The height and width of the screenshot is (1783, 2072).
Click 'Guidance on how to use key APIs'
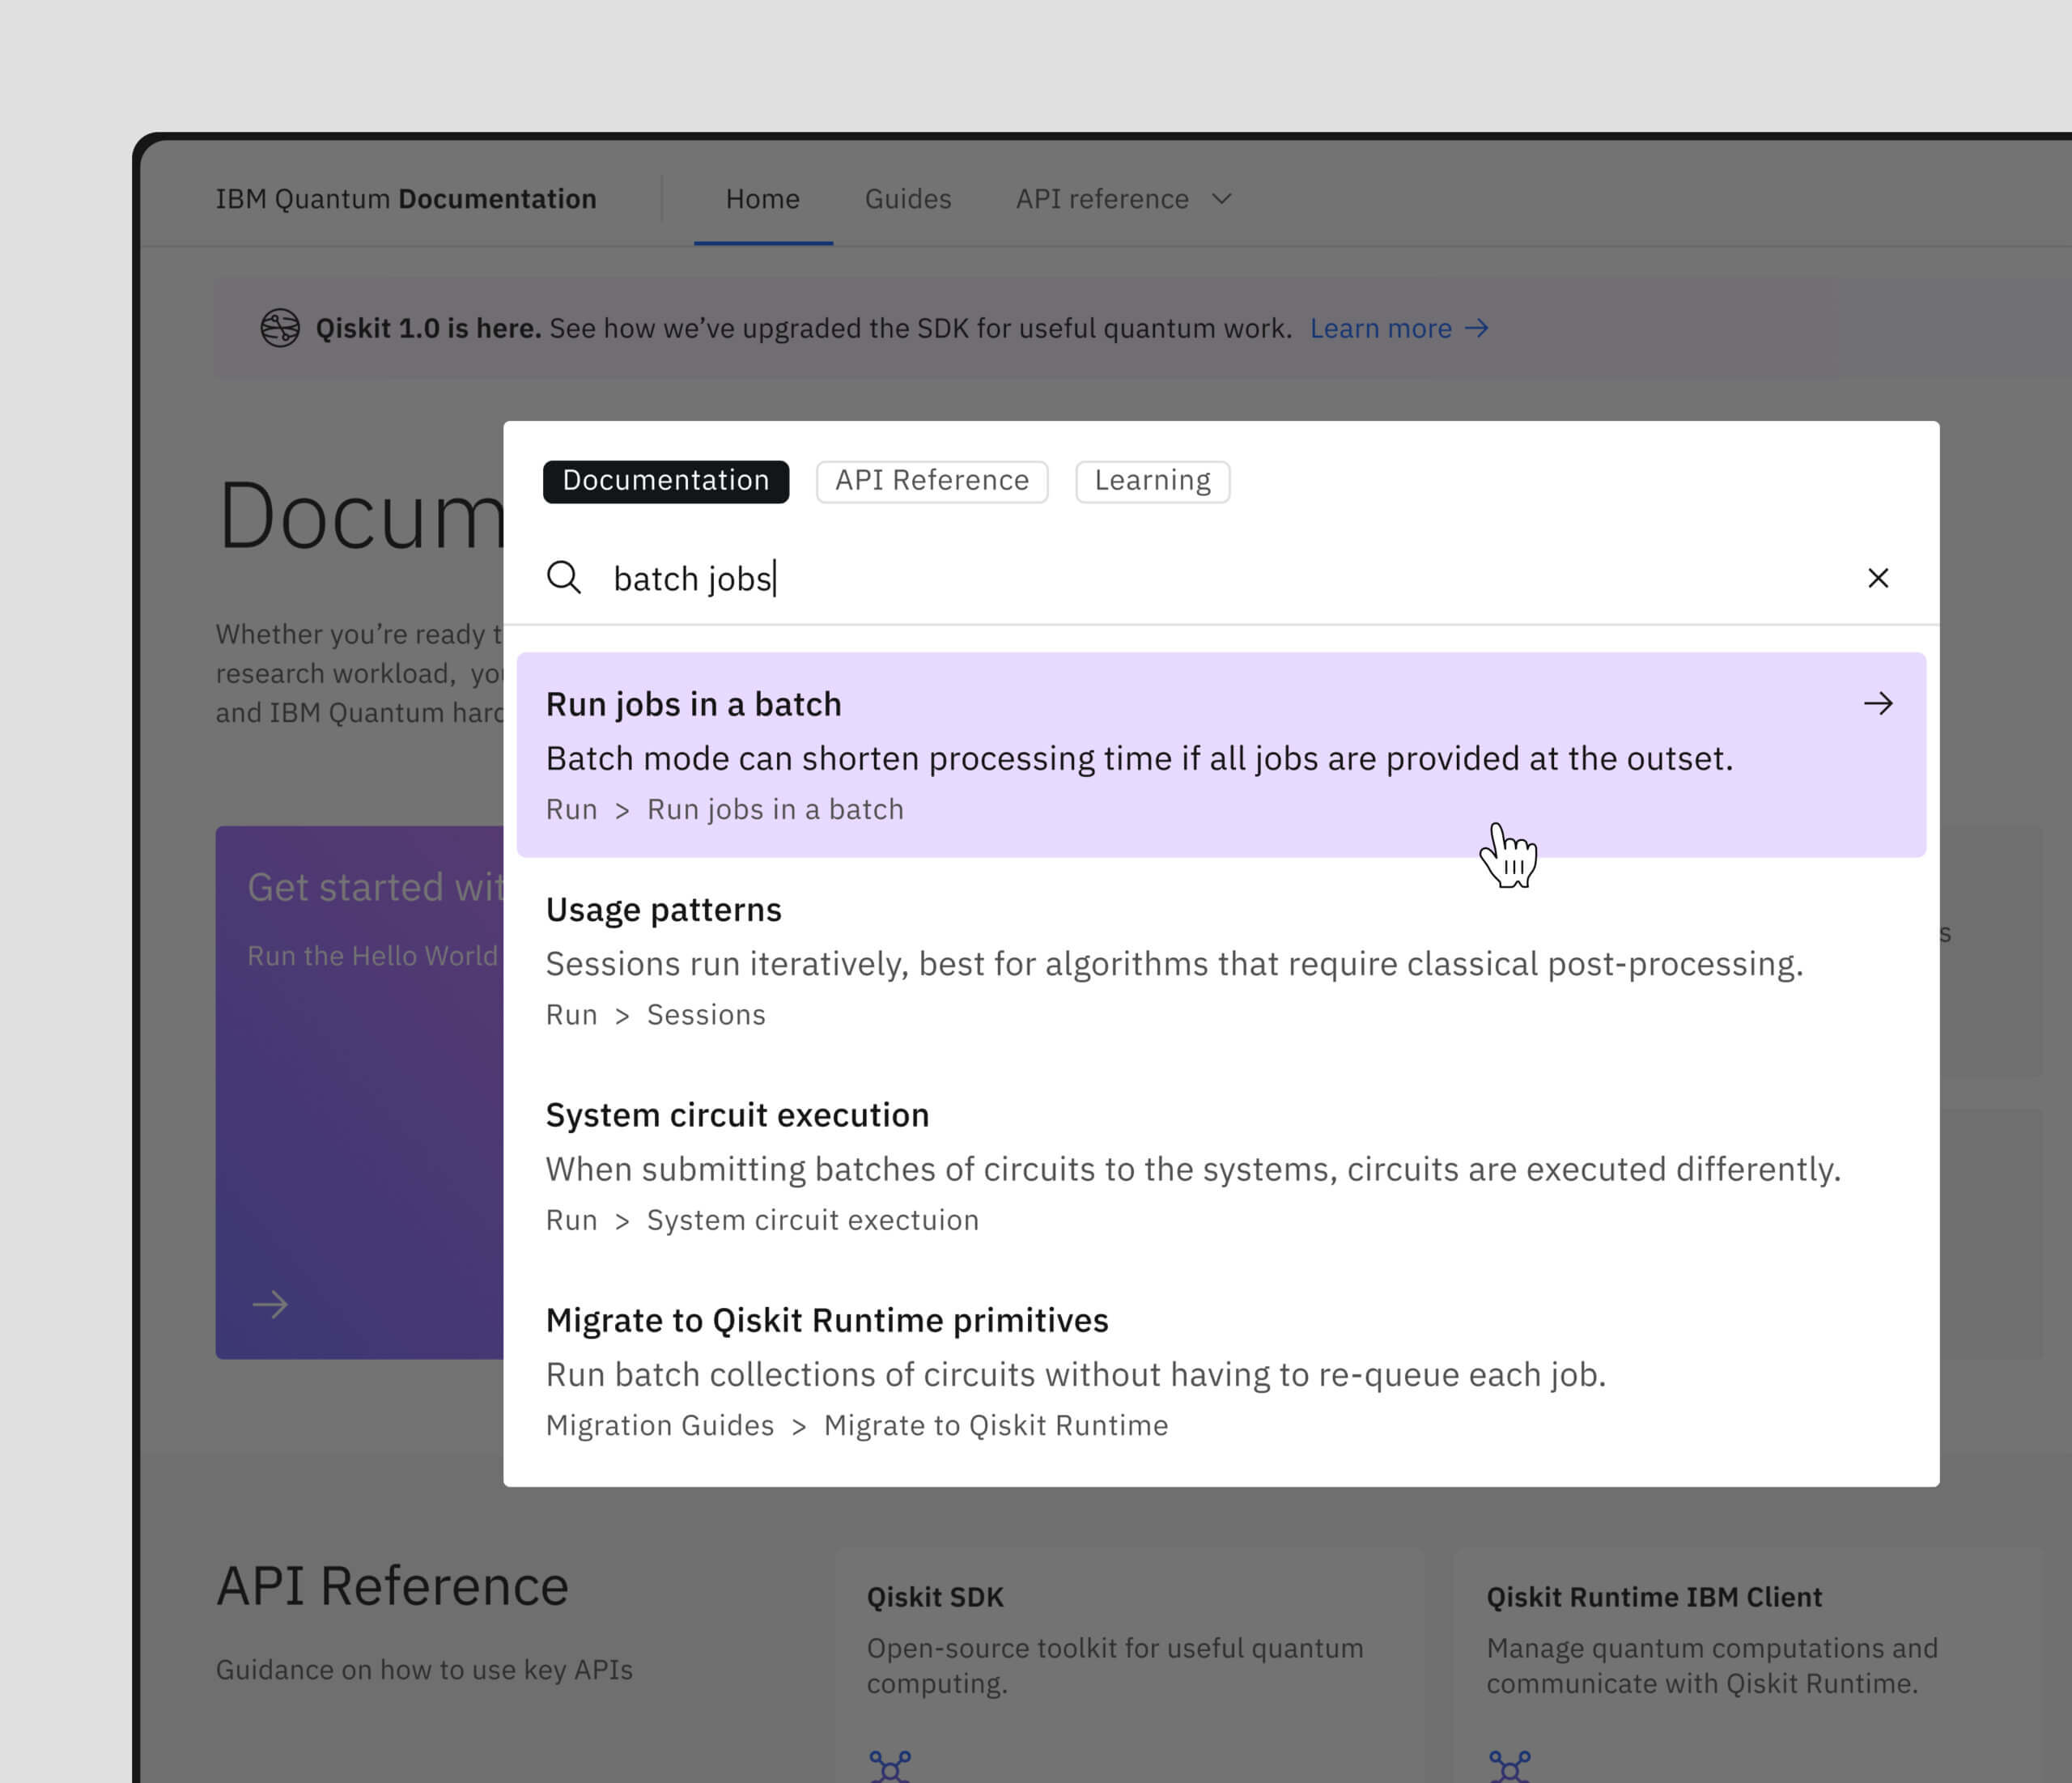424,1670
